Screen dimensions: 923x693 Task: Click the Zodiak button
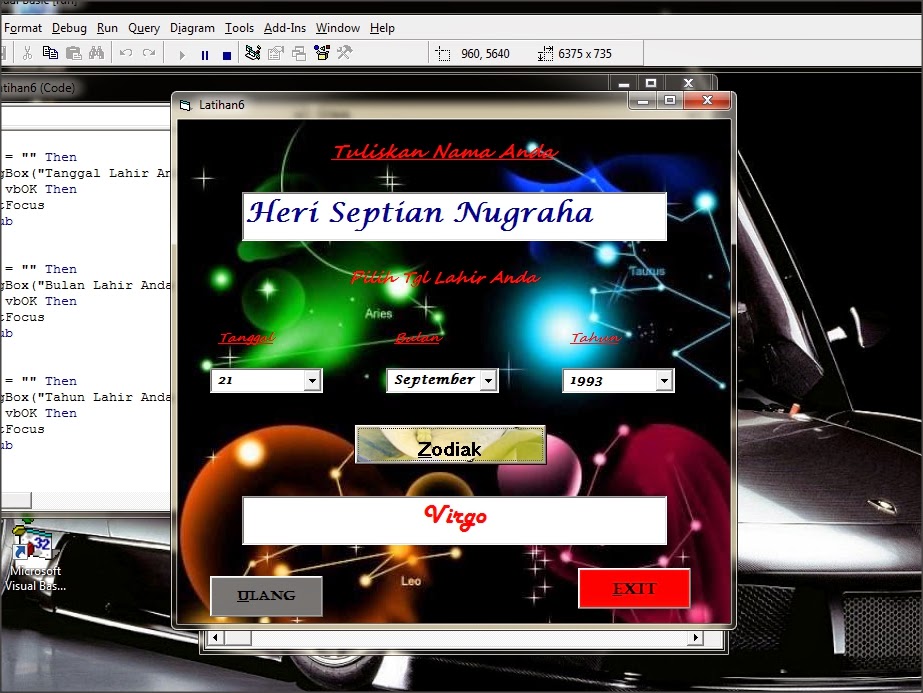[450, 446]
